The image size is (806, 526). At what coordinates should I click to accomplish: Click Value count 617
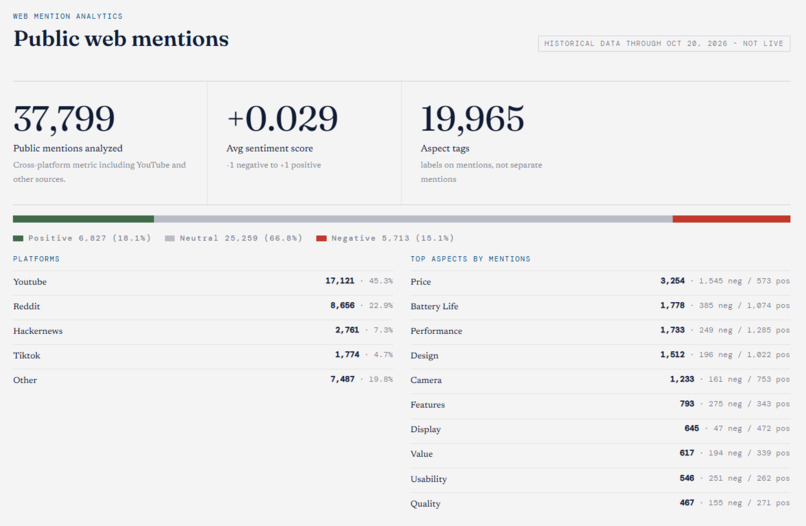click(x=687, y=454)
